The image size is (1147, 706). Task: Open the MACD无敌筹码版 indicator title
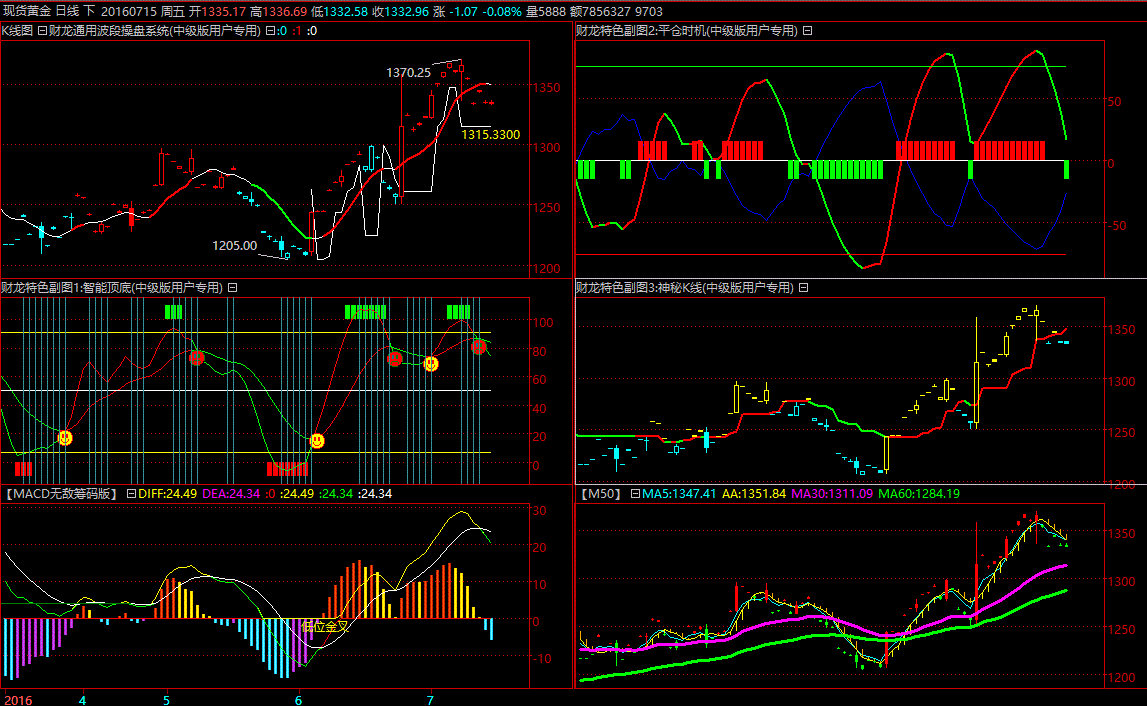pos(60,494)
